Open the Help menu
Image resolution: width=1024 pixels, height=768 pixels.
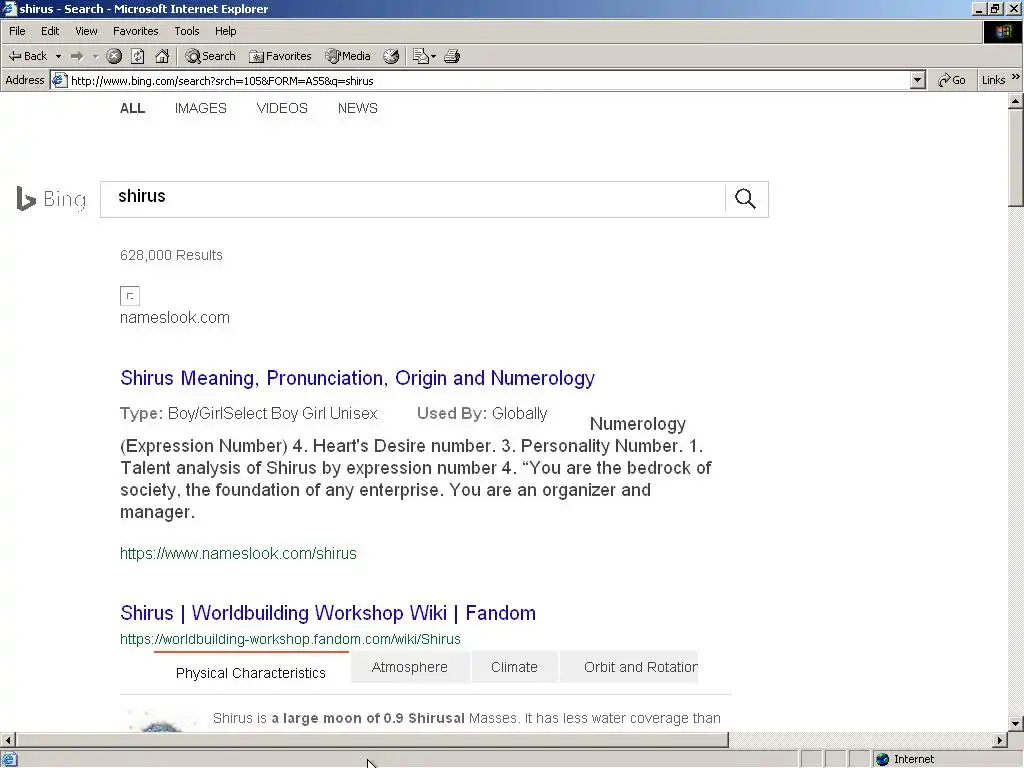click(225, 31)
